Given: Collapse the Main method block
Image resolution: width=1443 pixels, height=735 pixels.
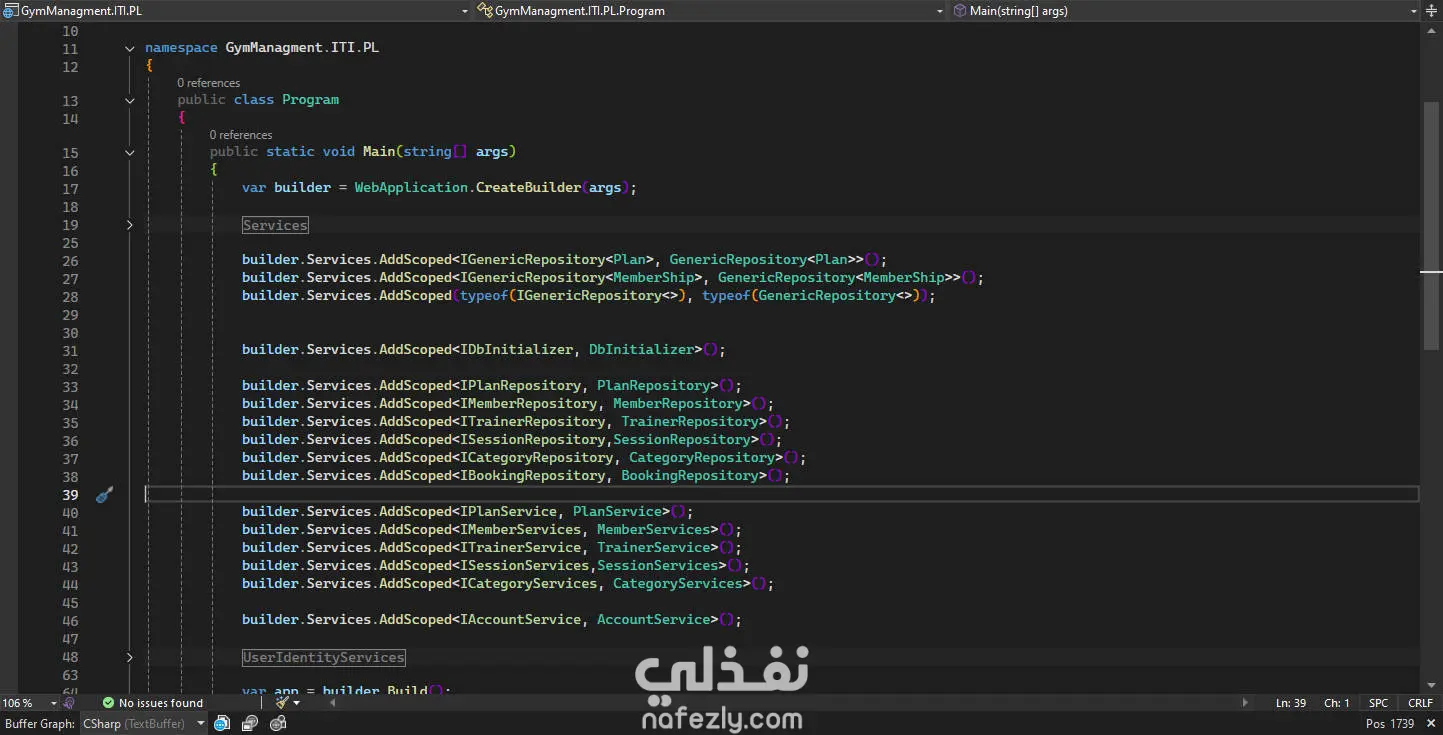Looking at the screenshot, I should (130, 152).
